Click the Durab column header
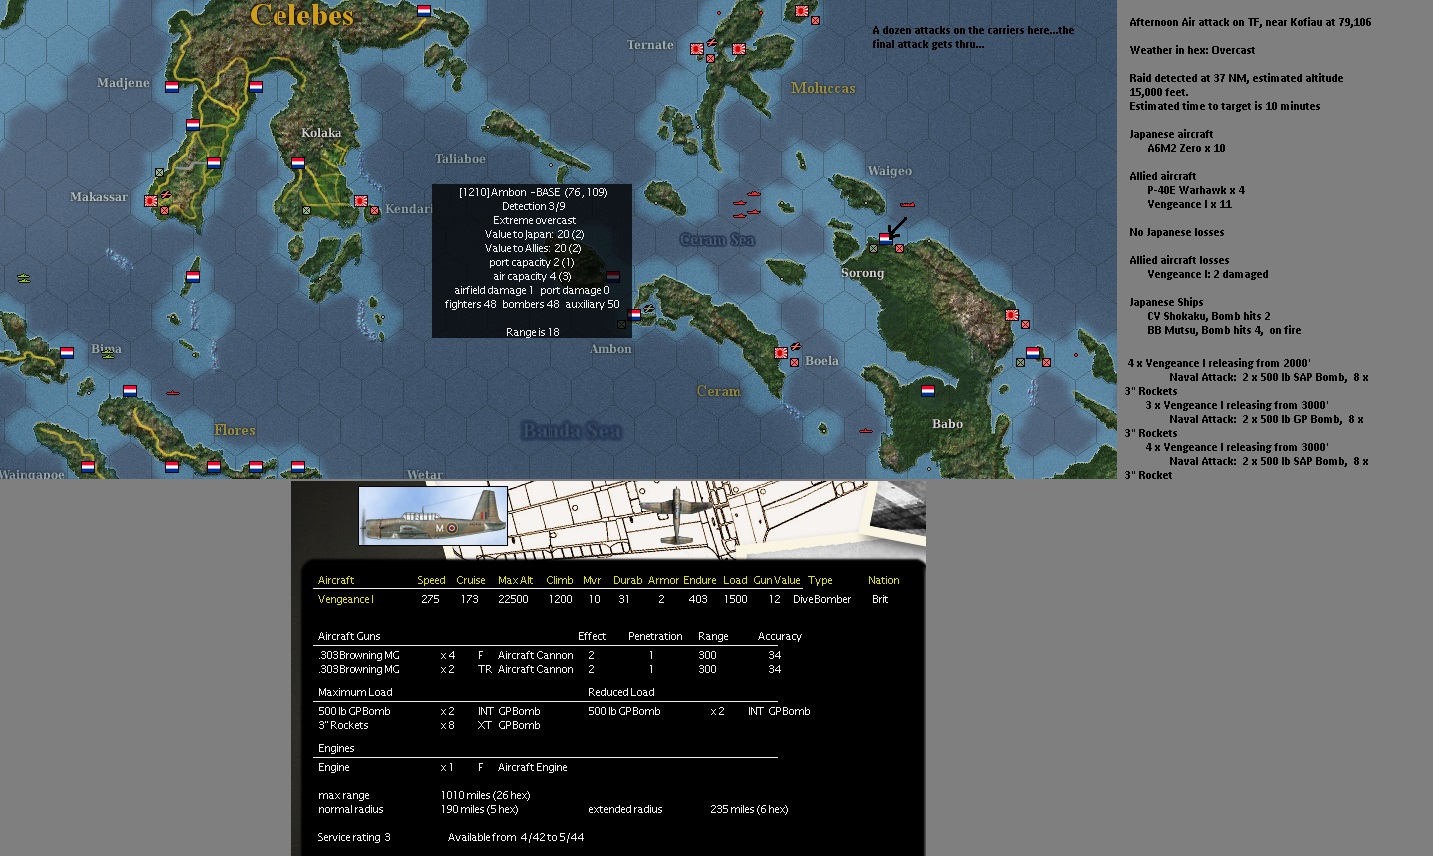This screenshot has height=856, width=1433. (627, 580)
